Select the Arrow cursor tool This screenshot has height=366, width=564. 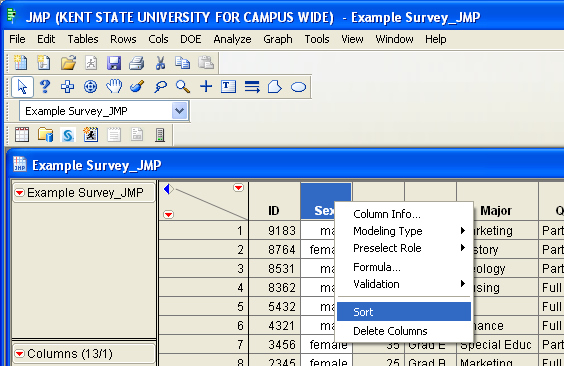tap(22, 87)
